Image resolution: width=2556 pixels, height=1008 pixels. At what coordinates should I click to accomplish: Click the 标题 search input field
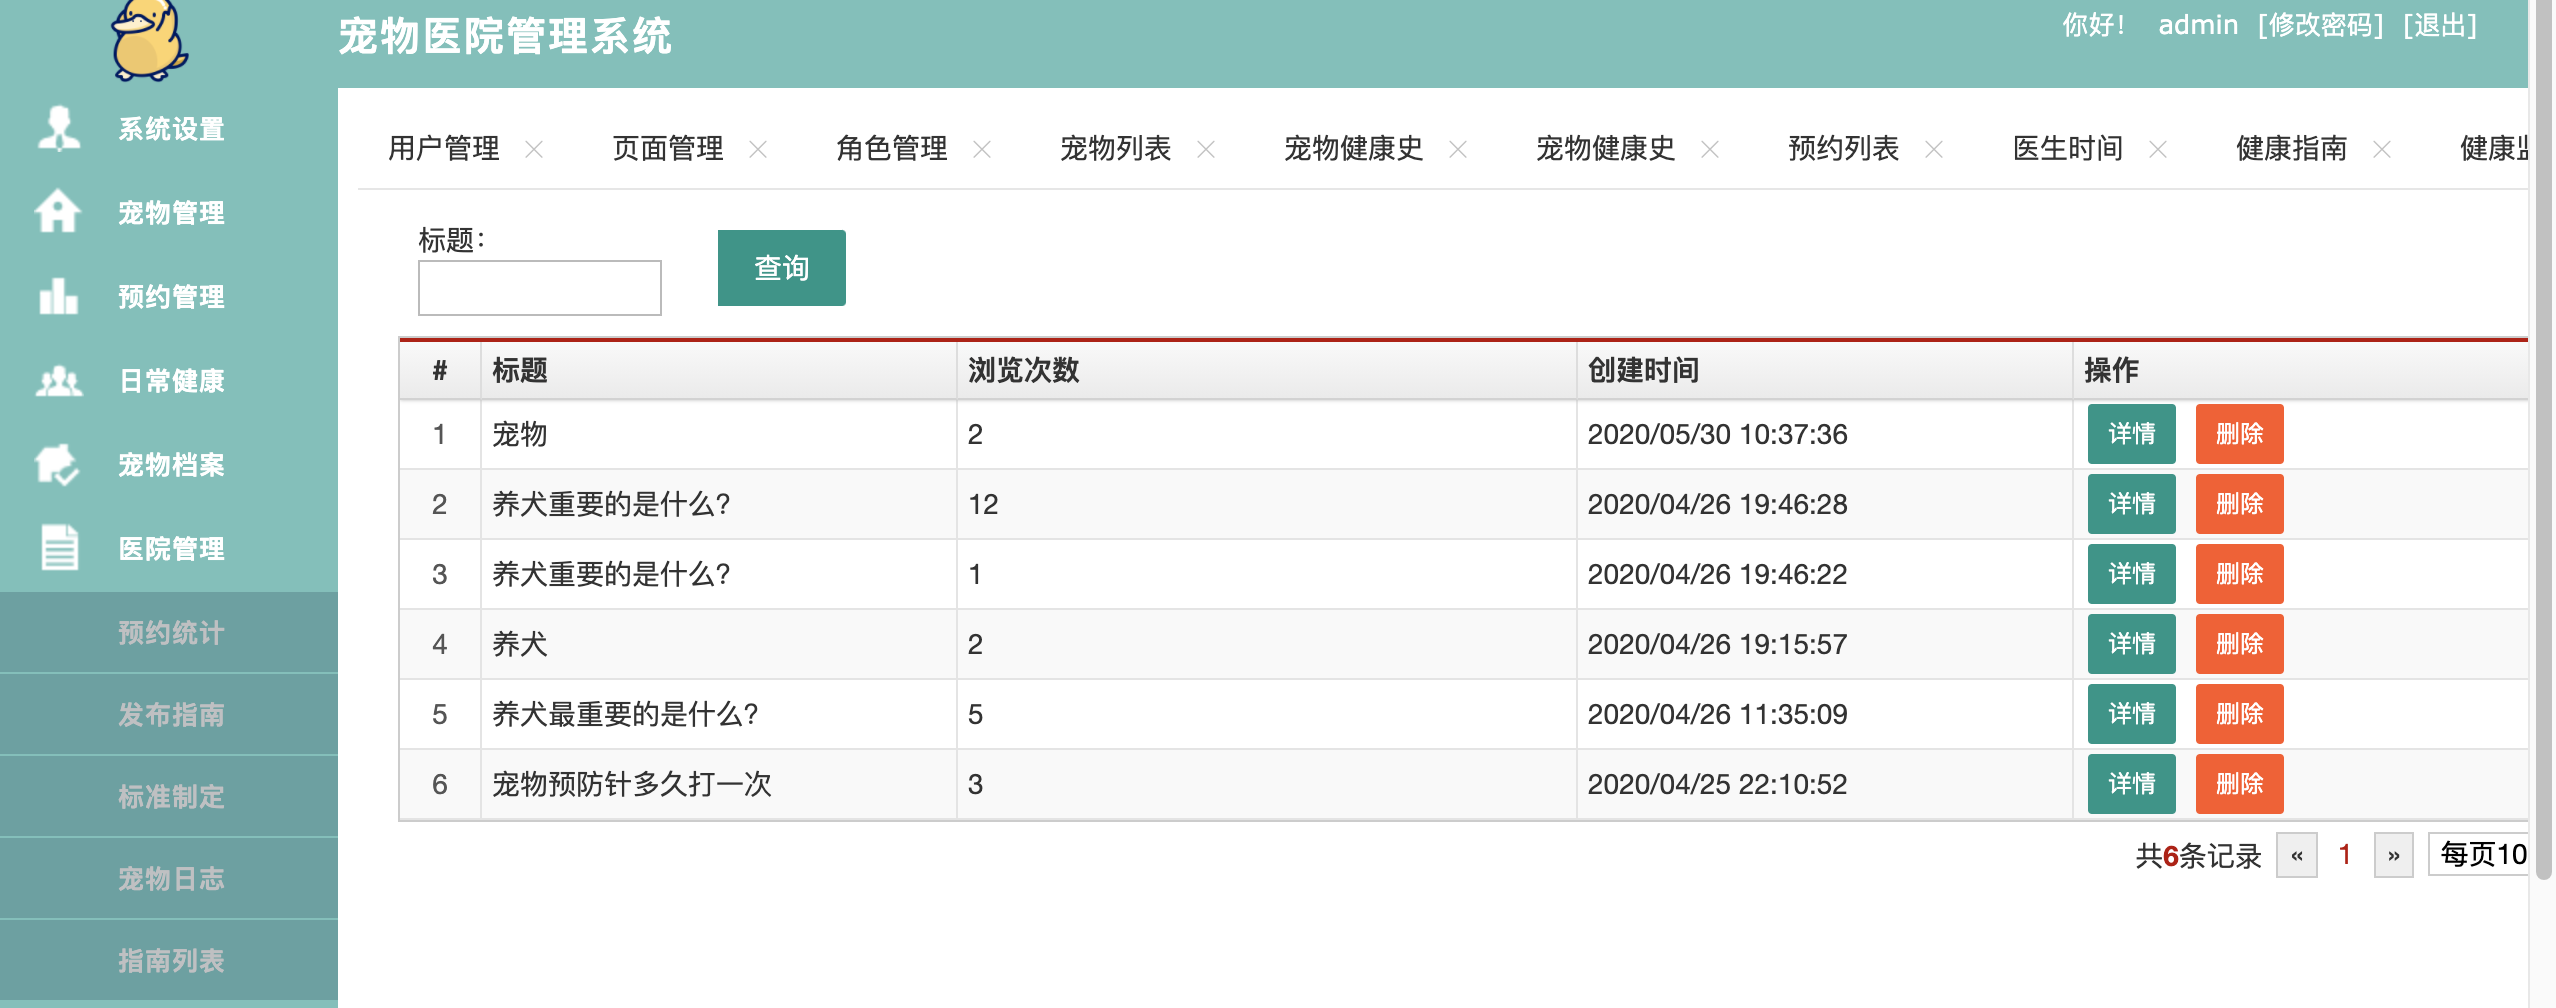539,288
